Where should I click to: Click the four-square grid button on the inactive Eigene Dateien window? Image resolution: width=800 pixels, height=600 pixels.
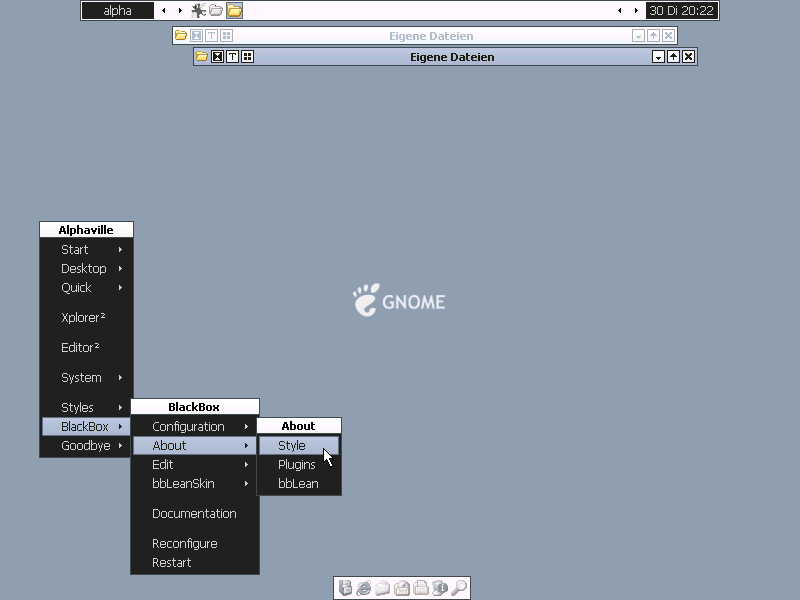(x=227, y=35)
